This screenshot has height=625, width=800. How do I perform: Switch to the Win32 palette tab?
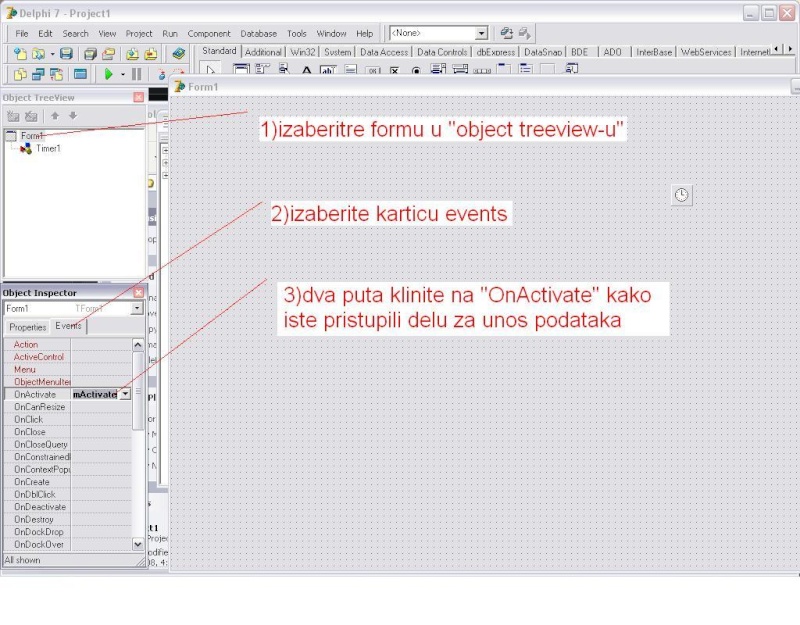click(x=303, y=52)
